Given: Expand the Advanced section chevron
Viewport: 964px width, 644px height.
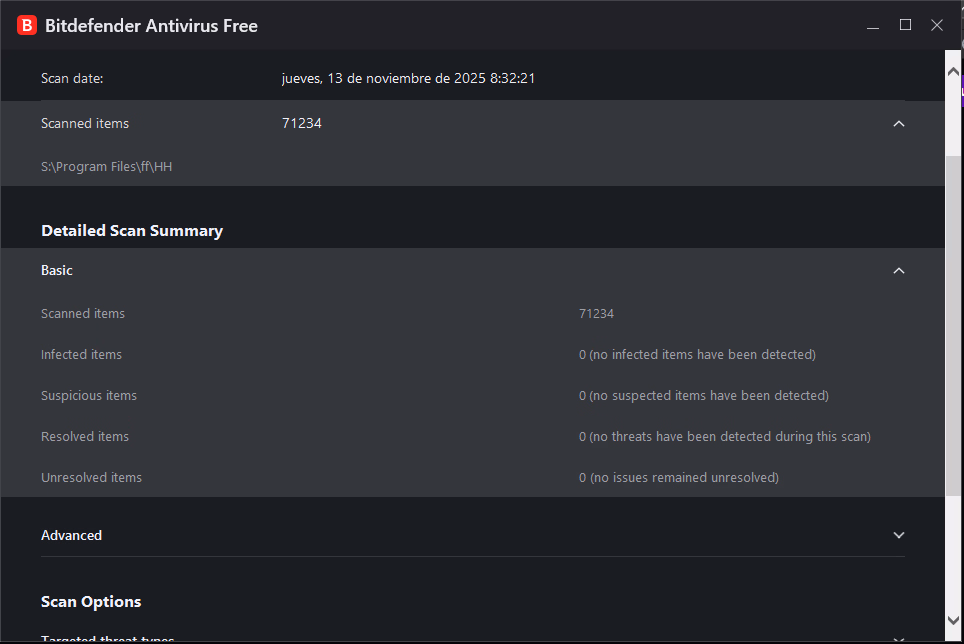Looking at the screenshot, I should click(898, 536).
